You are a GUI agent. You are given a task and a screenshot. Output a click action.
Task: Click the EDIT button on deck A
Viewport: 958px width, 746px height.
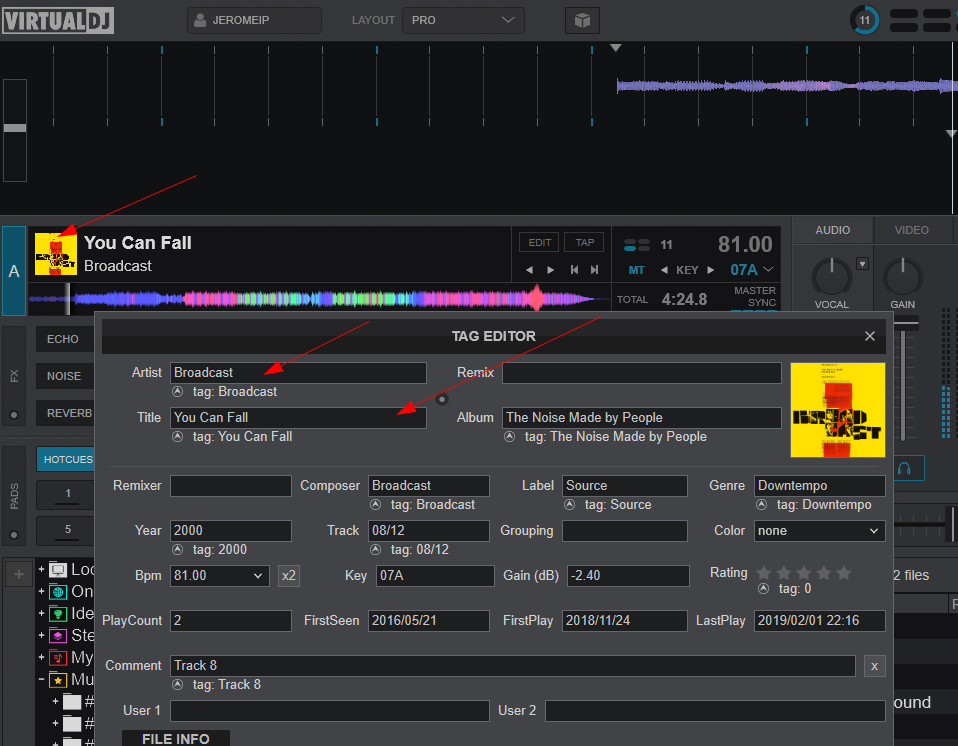click(x=539, y=243)
